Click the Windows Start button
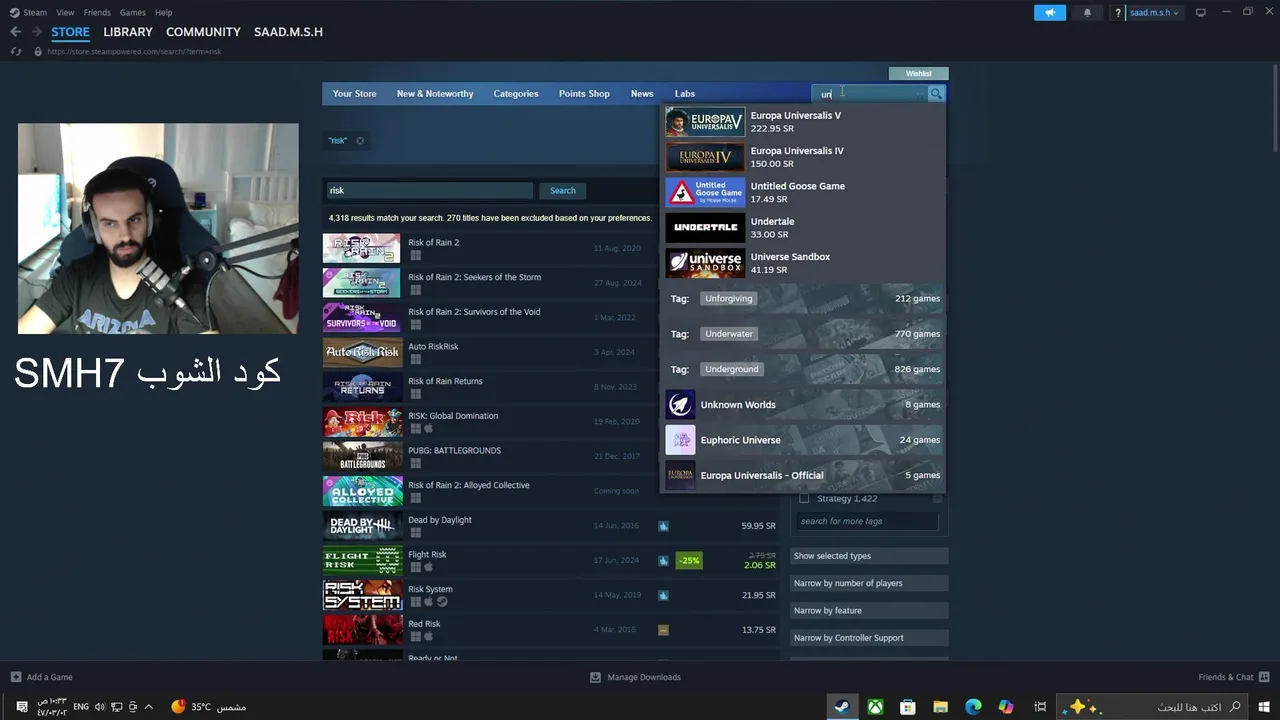The height and width of the screenshot is (720, 1280). pos(1264,707)
